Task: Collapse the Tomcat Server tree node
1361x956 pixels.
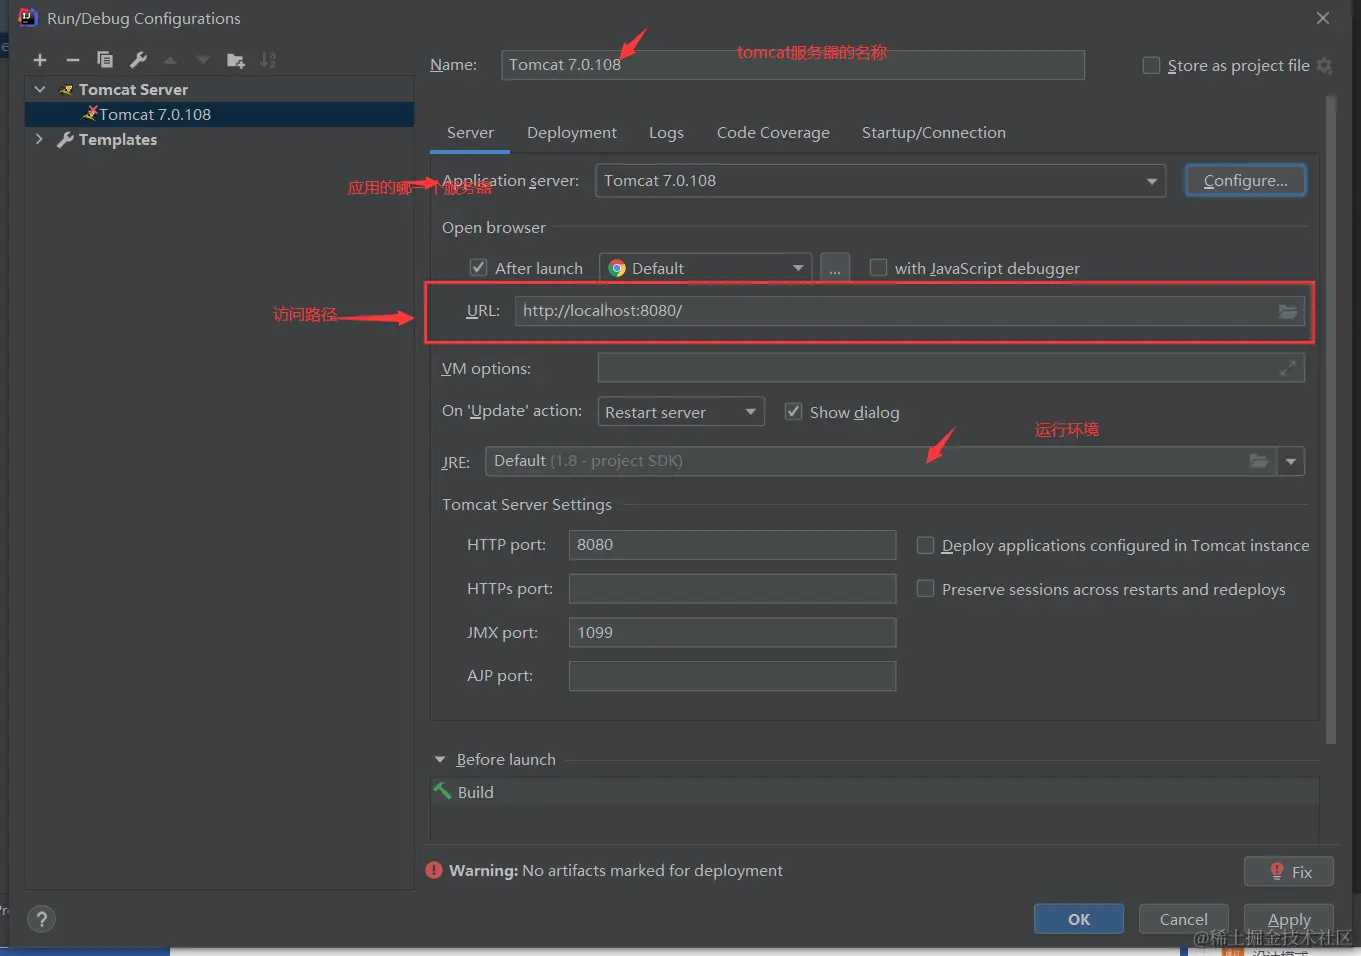Action: click(40, 89)
